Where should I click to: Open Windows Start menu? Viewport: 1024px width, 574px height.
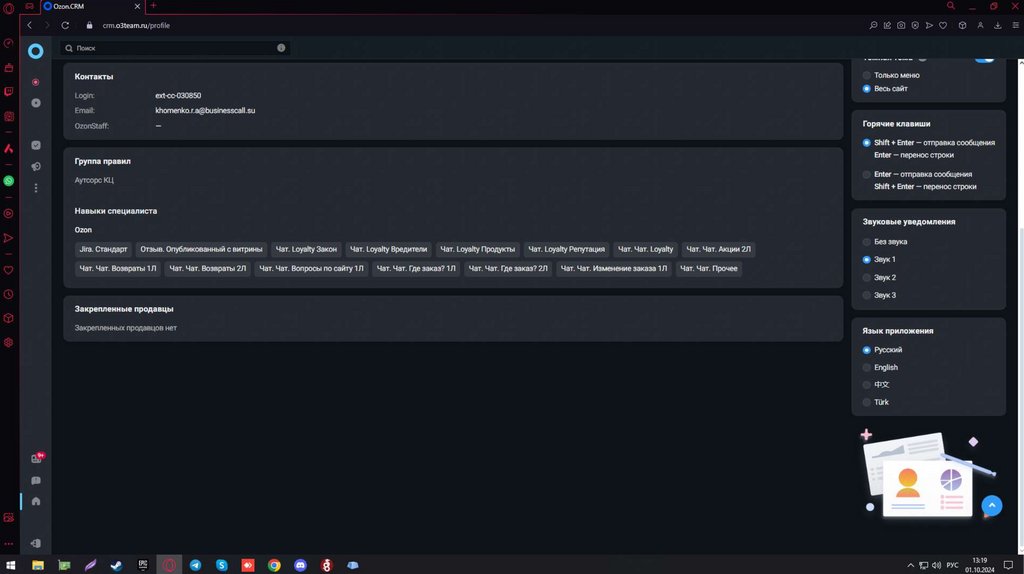coord(10,565)
